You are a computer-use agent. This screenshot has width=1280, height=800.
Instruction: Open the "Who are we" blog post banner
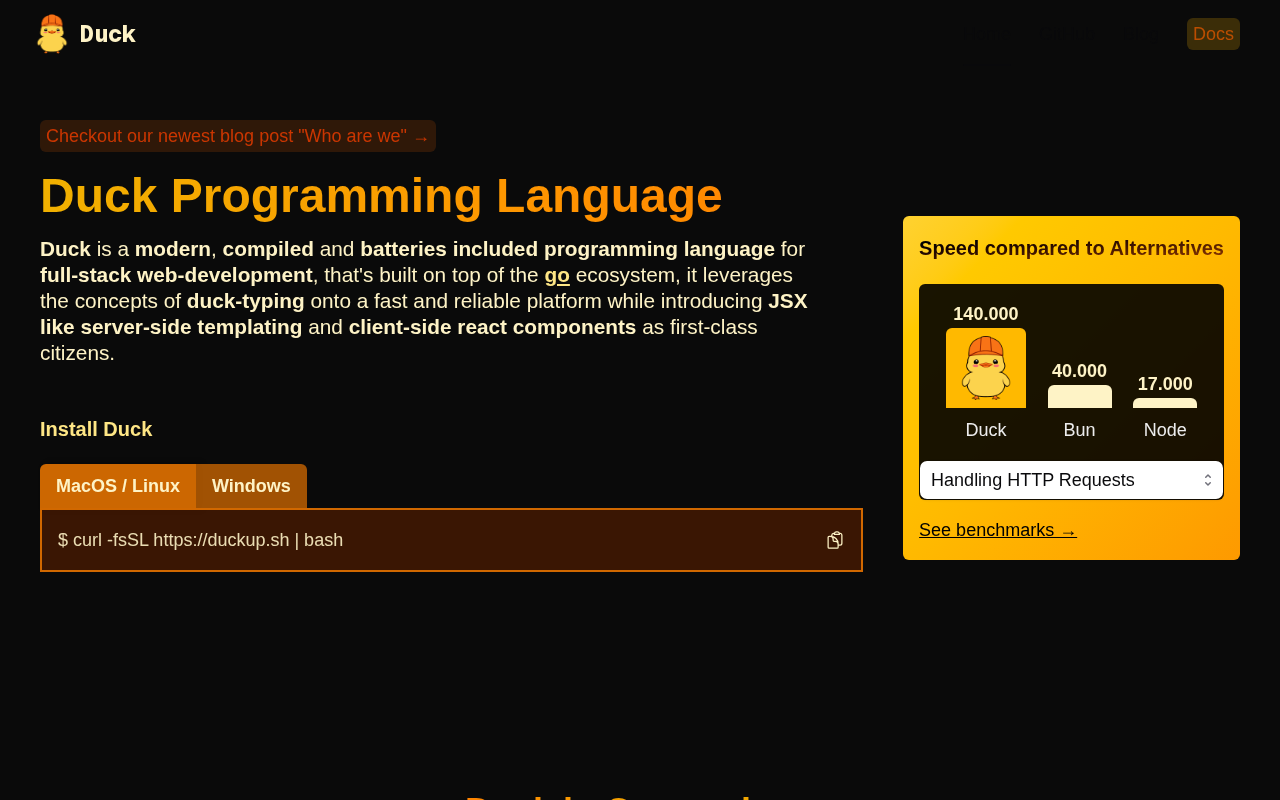tap(238, 136)
